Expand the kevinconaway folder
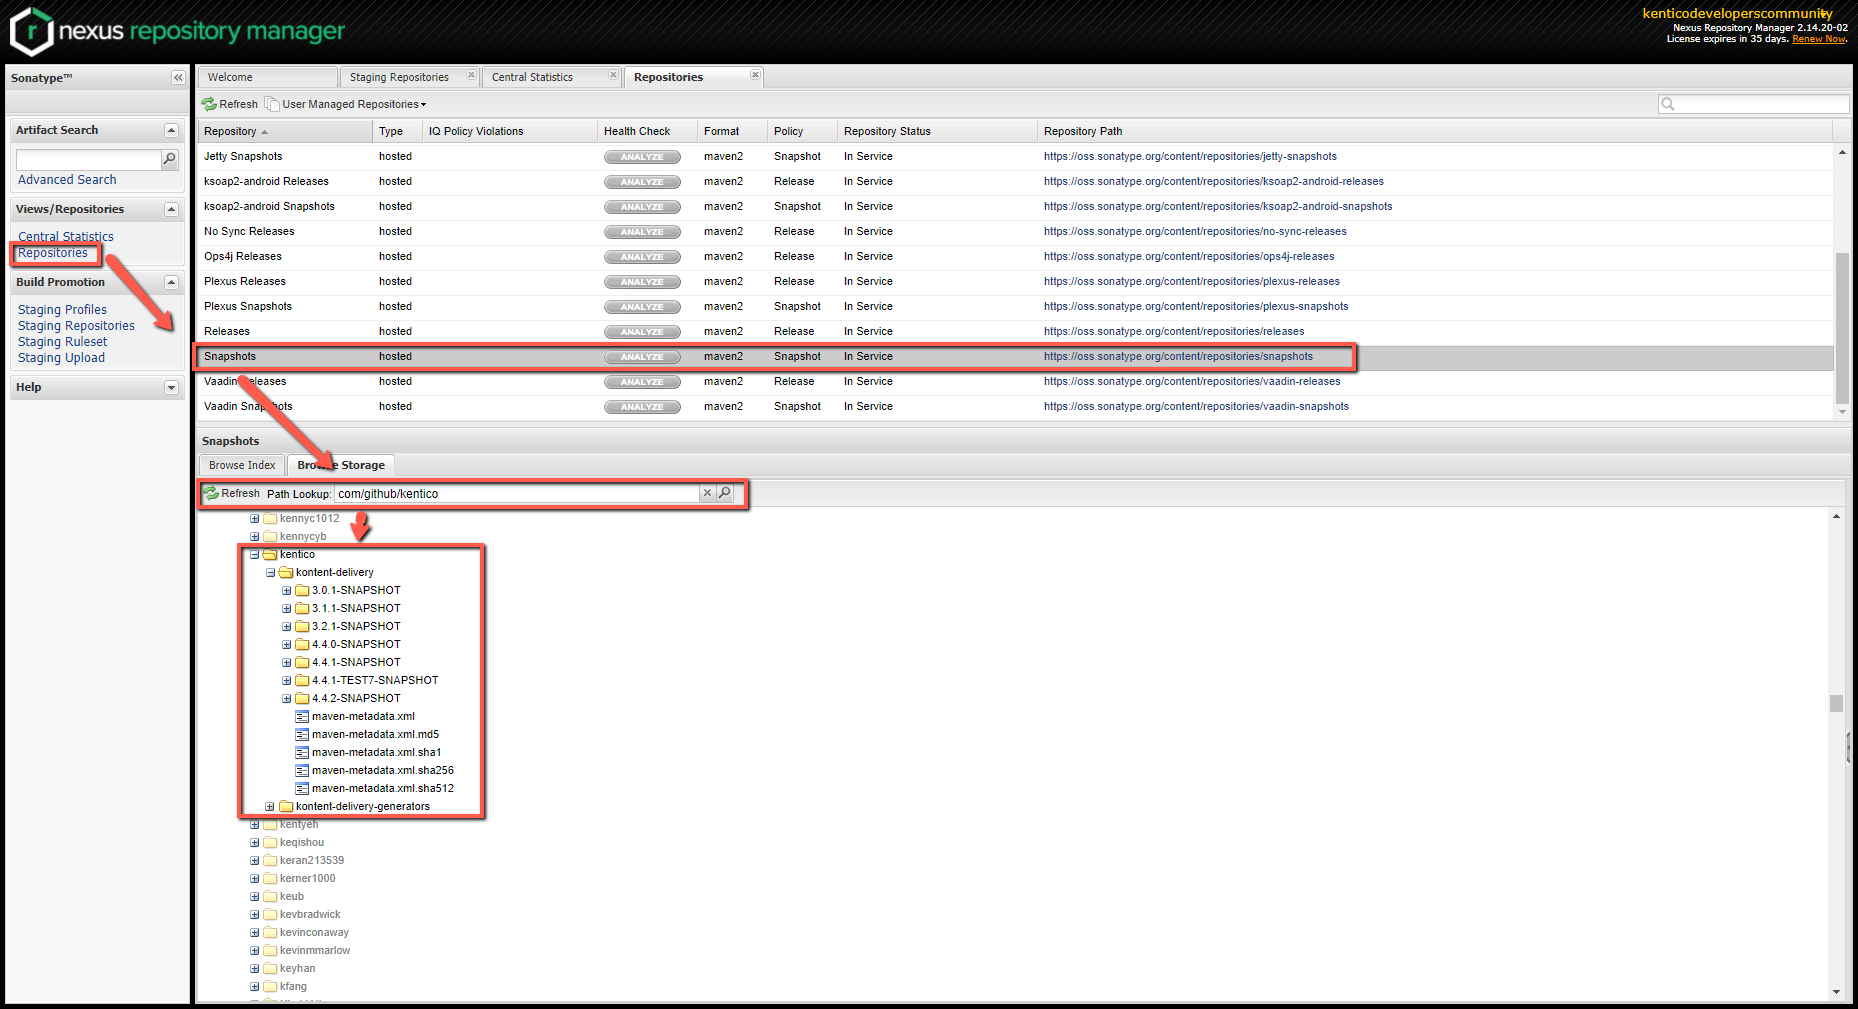The width and height of the screenshot is (1858, 1009). 254,932
